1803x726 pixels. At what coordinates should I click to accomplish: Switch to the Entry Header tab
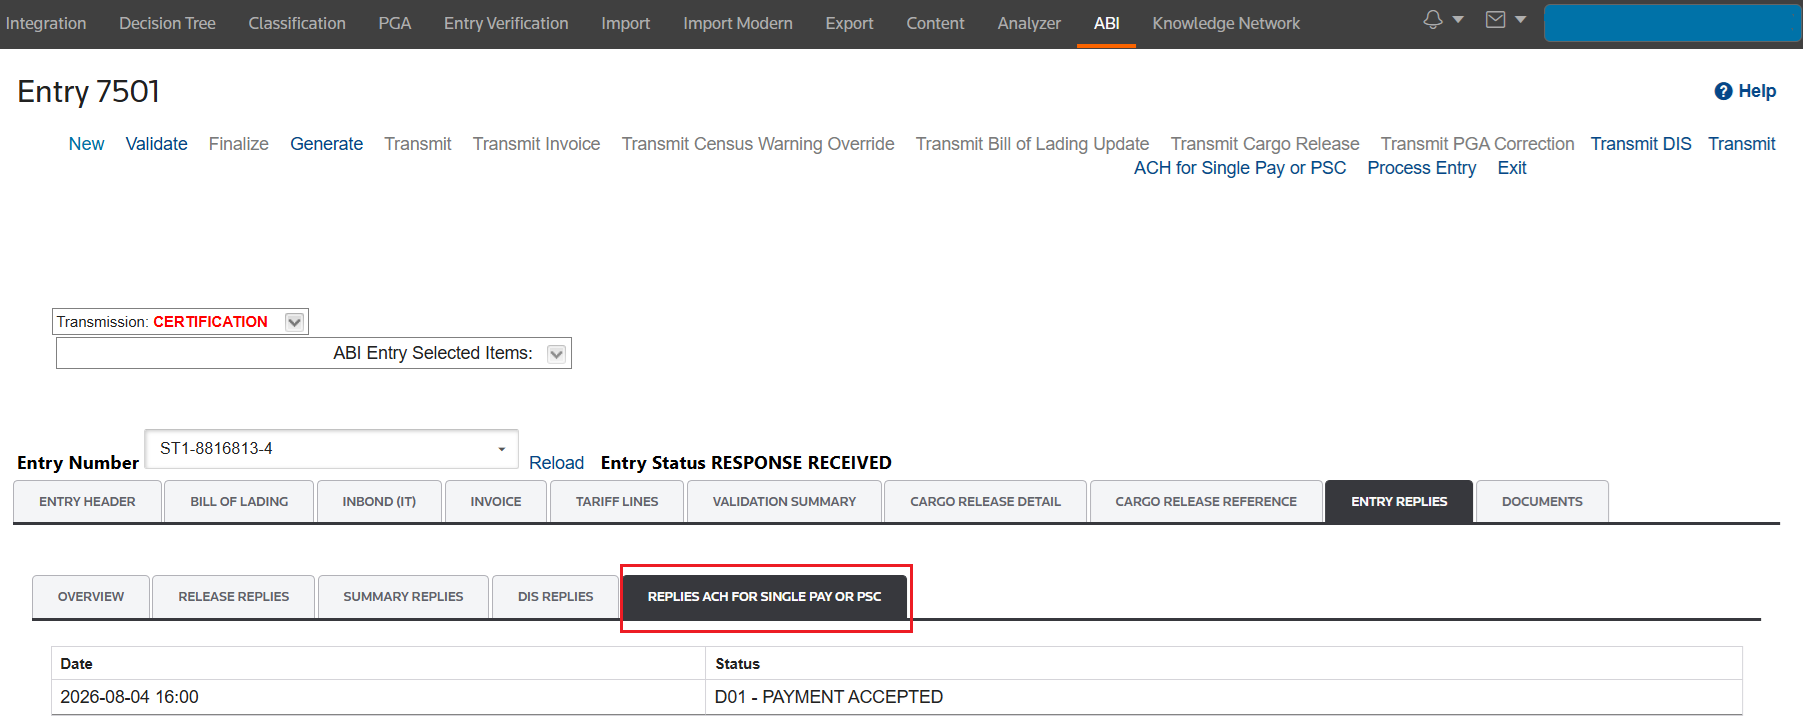click(x=87, y=501)
